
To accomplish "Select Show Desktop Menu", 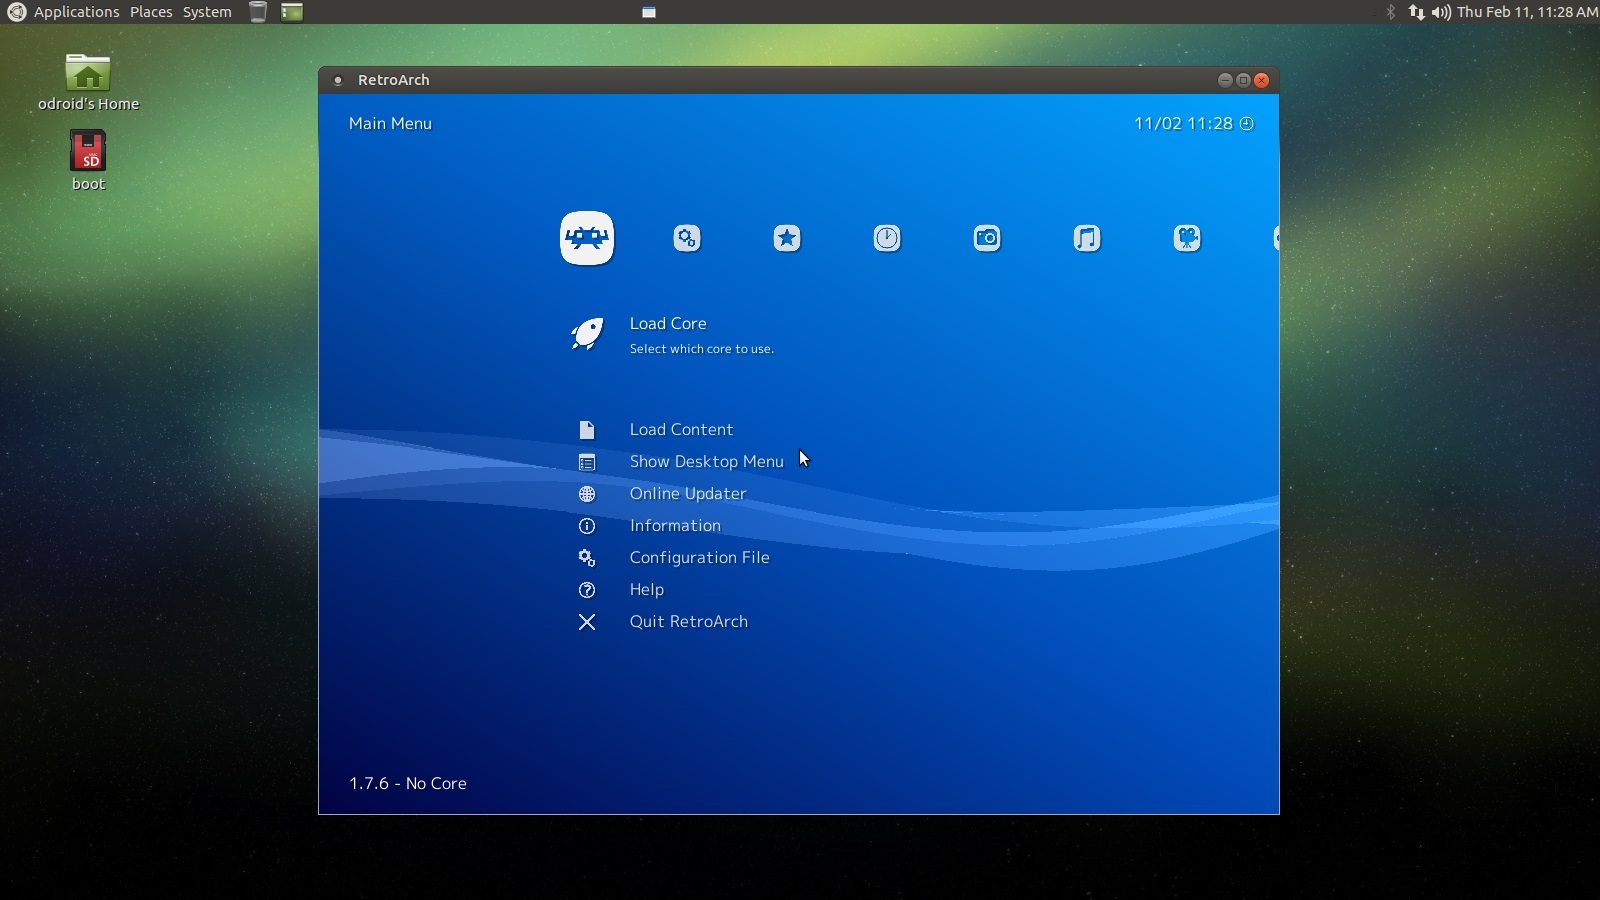I will [x=706, y=461].
